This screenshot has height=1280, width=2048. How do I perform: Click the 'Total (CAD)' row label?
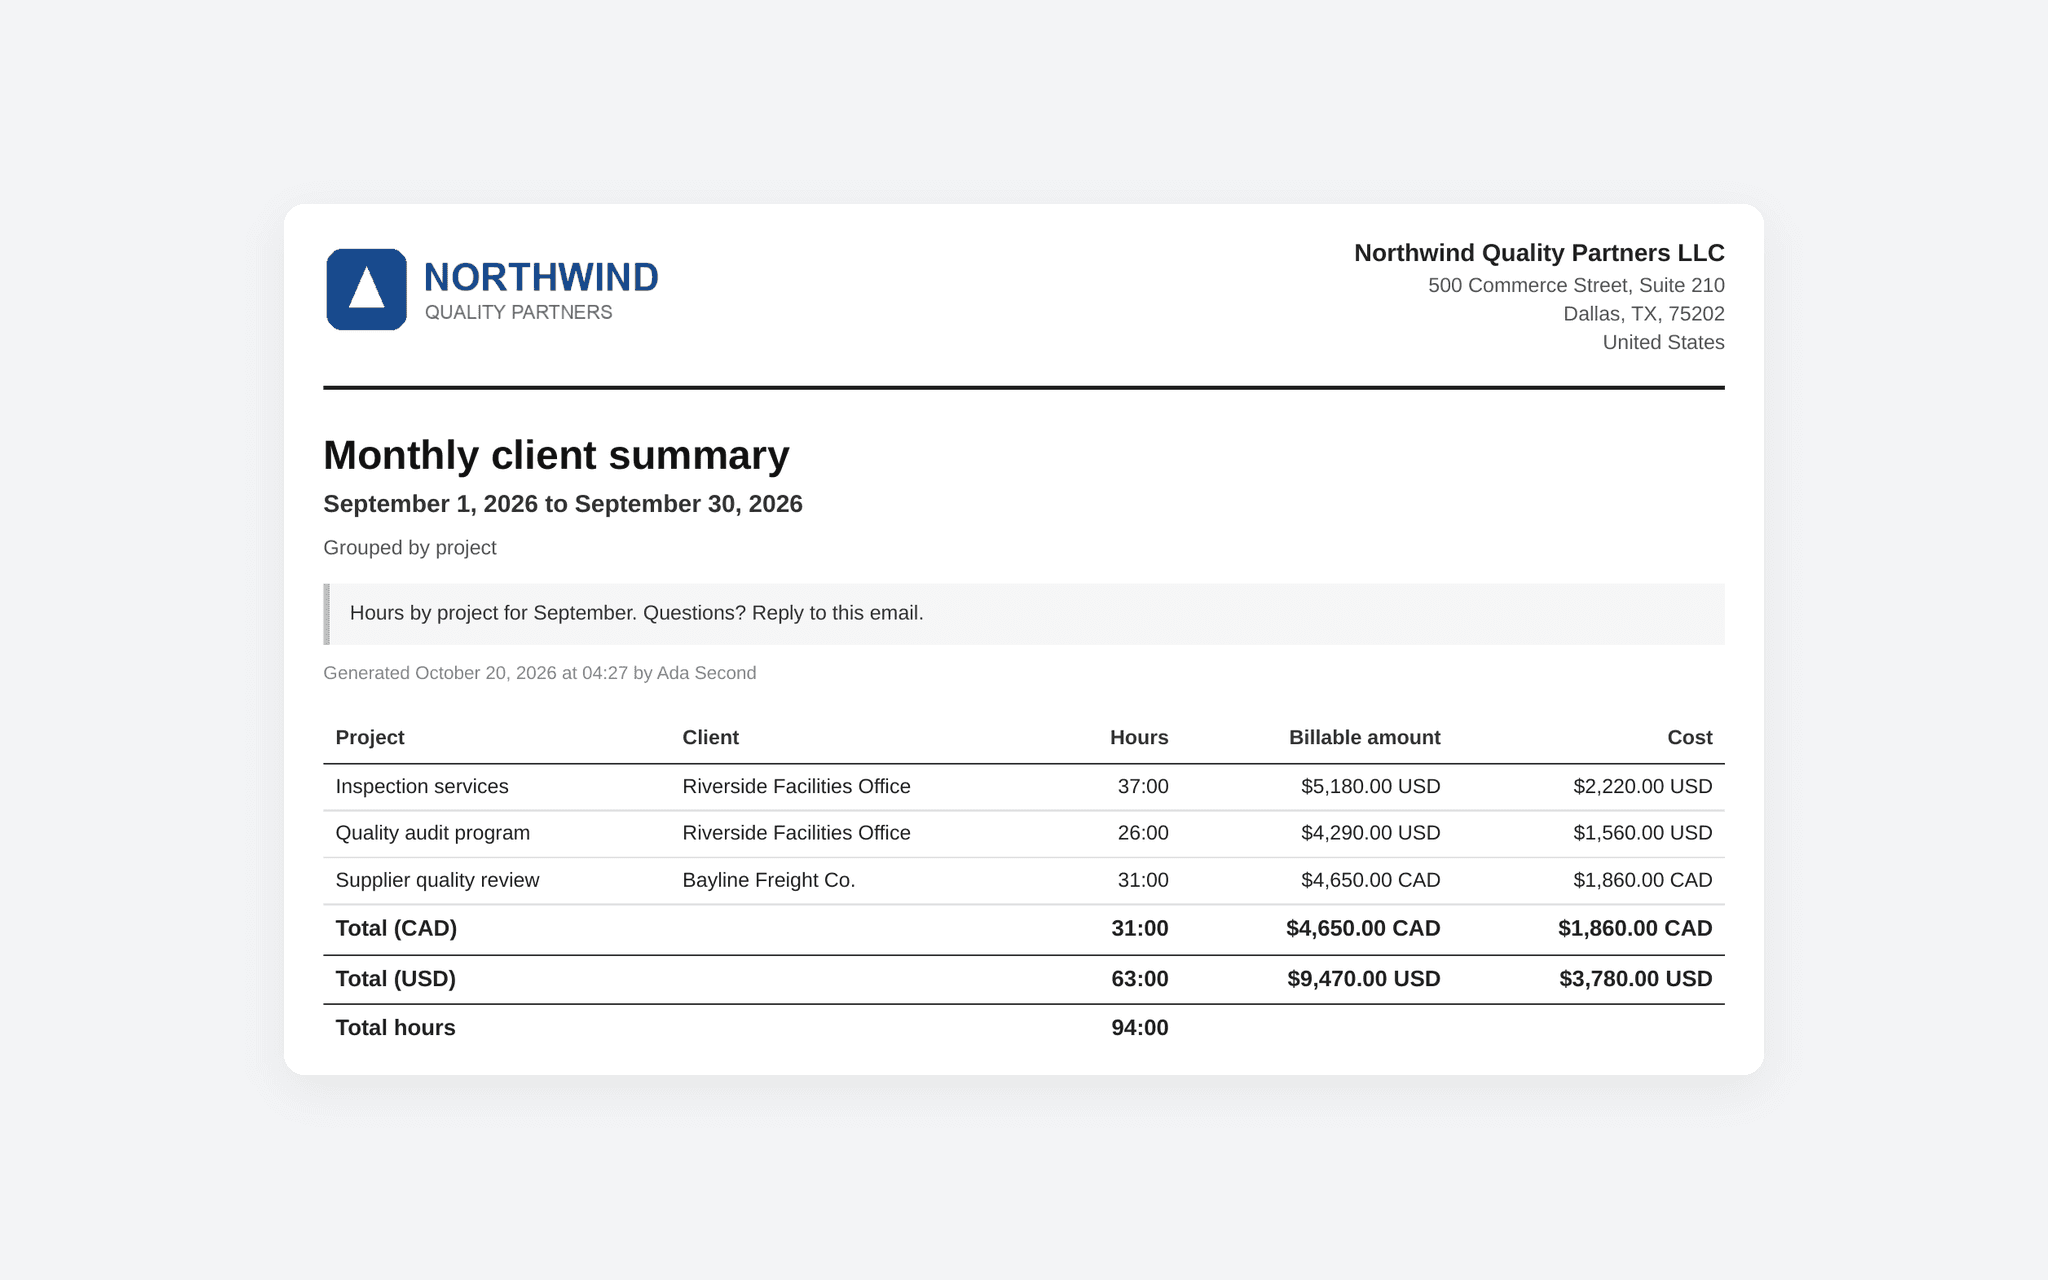pos(396,929)
